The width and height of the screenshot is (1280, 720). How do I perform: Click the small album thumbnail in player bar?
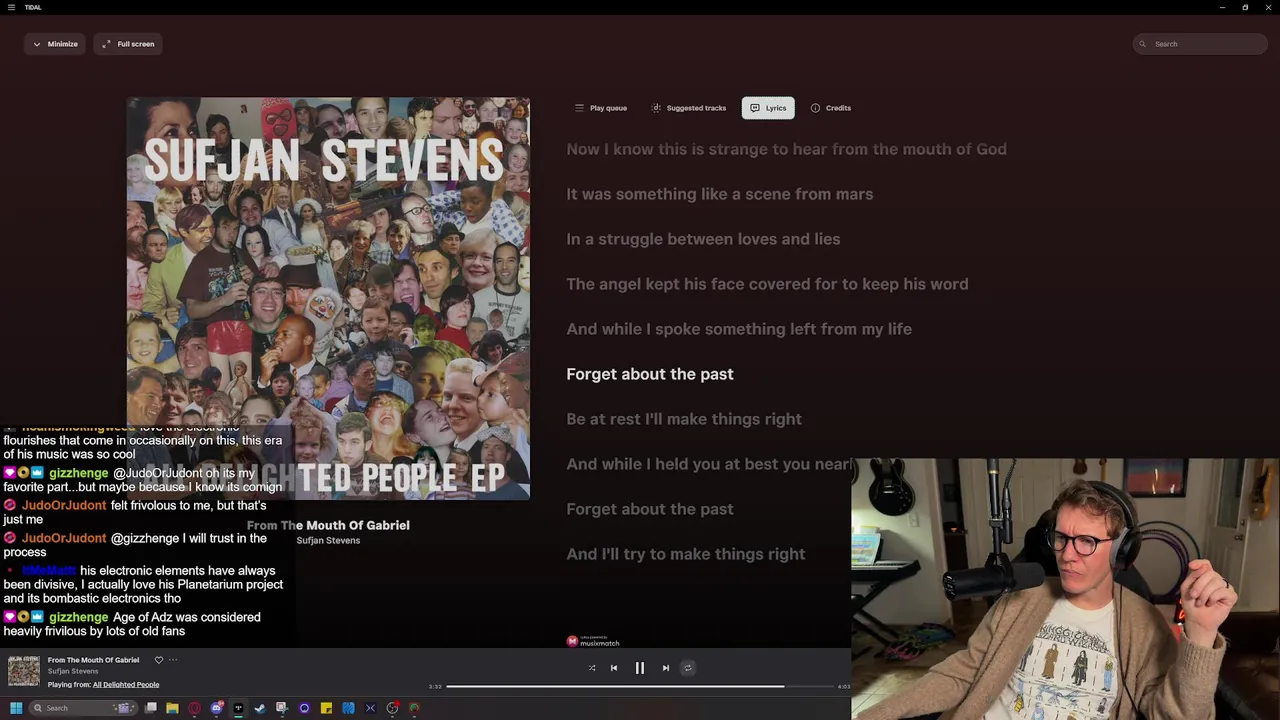(x=24, y=671)
